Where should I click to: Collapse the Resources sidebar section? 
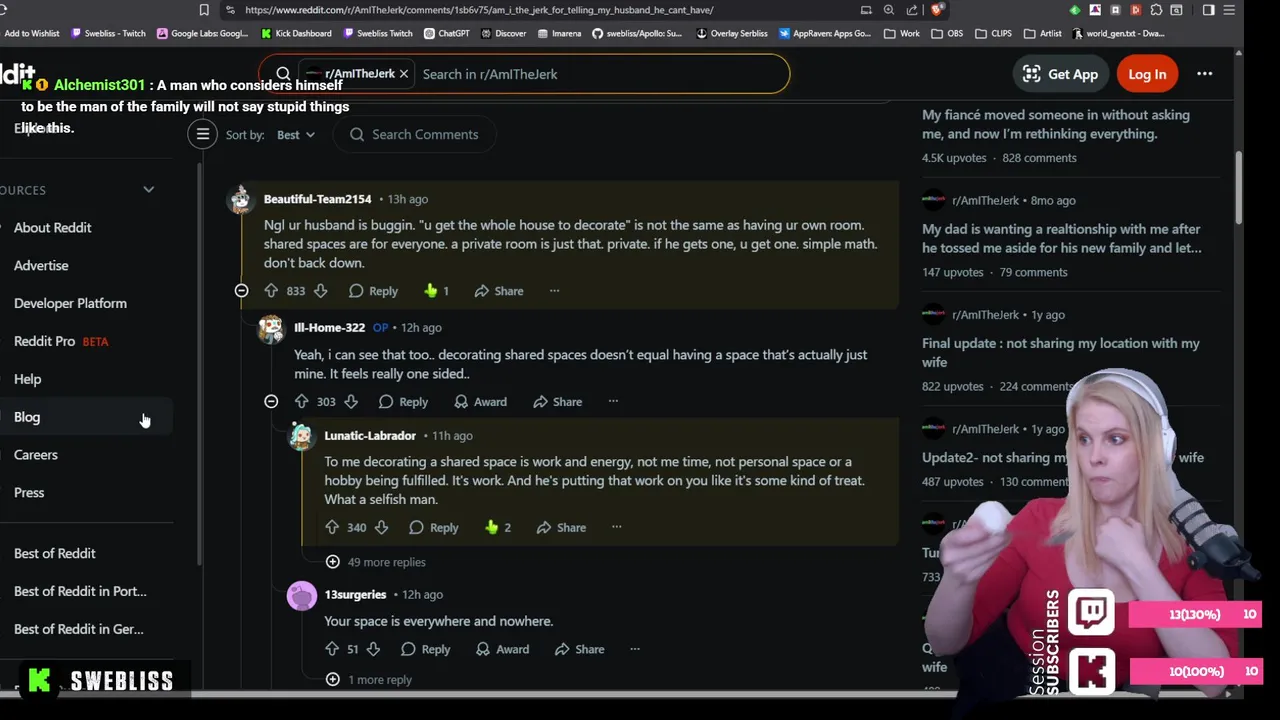149,190
